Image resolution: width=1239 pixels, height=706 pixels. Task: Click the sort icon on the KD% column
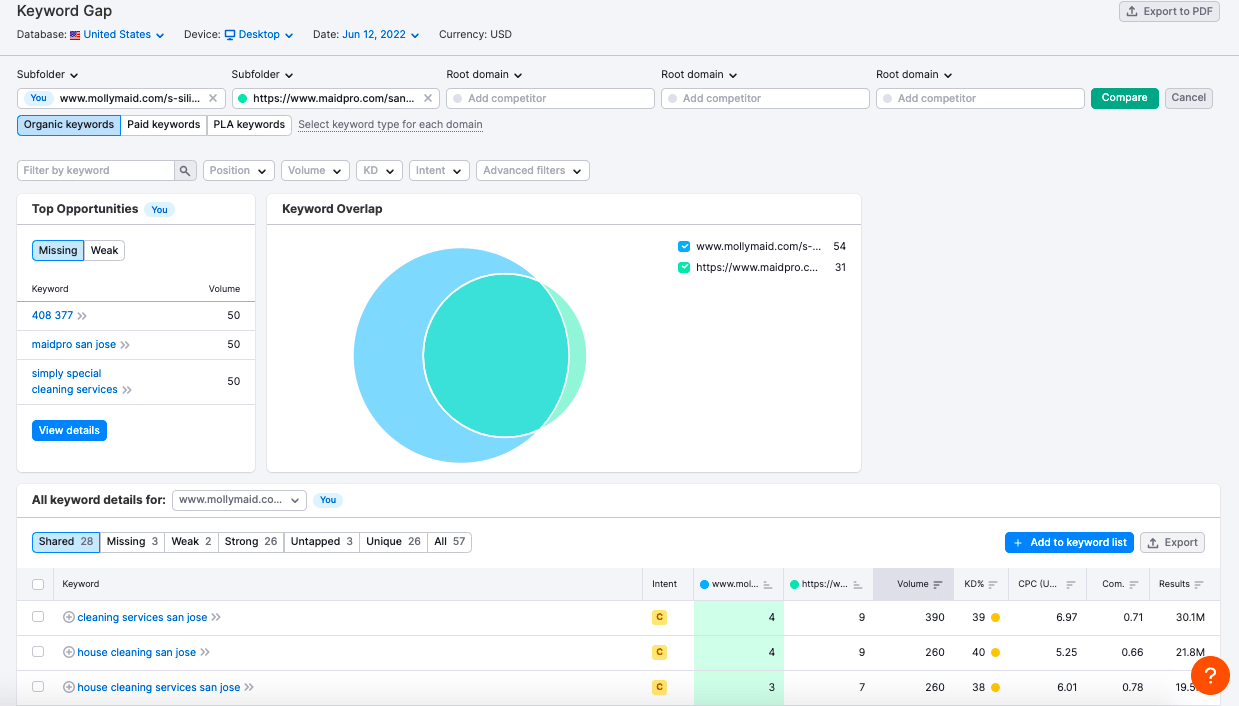pyautogui.click(x=992, y=584)
